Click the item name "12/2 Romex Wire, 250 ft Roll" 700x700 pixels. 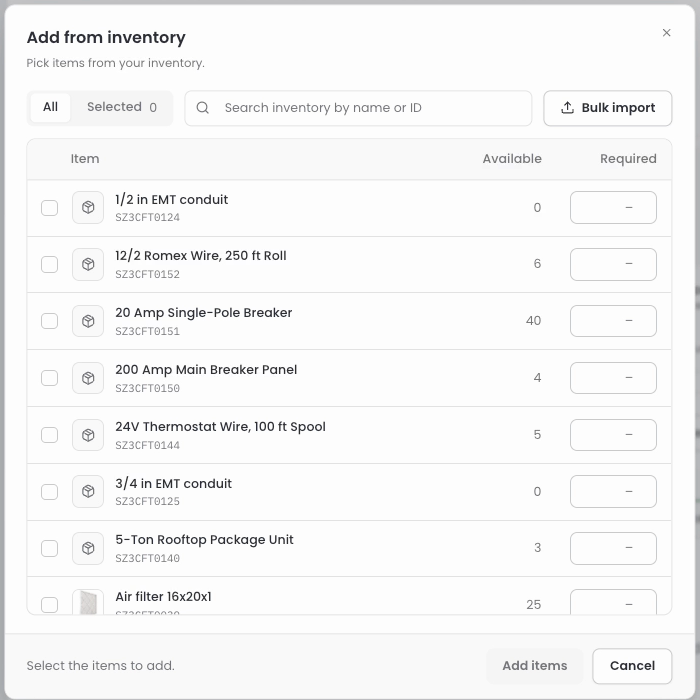tap(201, 256)
